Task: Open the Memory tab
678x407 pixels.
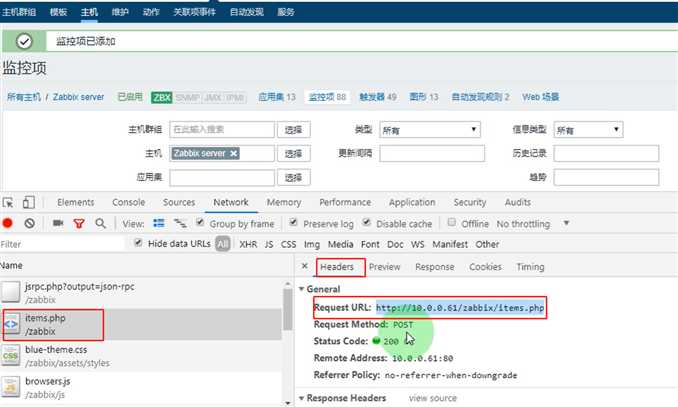Action: pyautogui.click(x=284, y=202)
